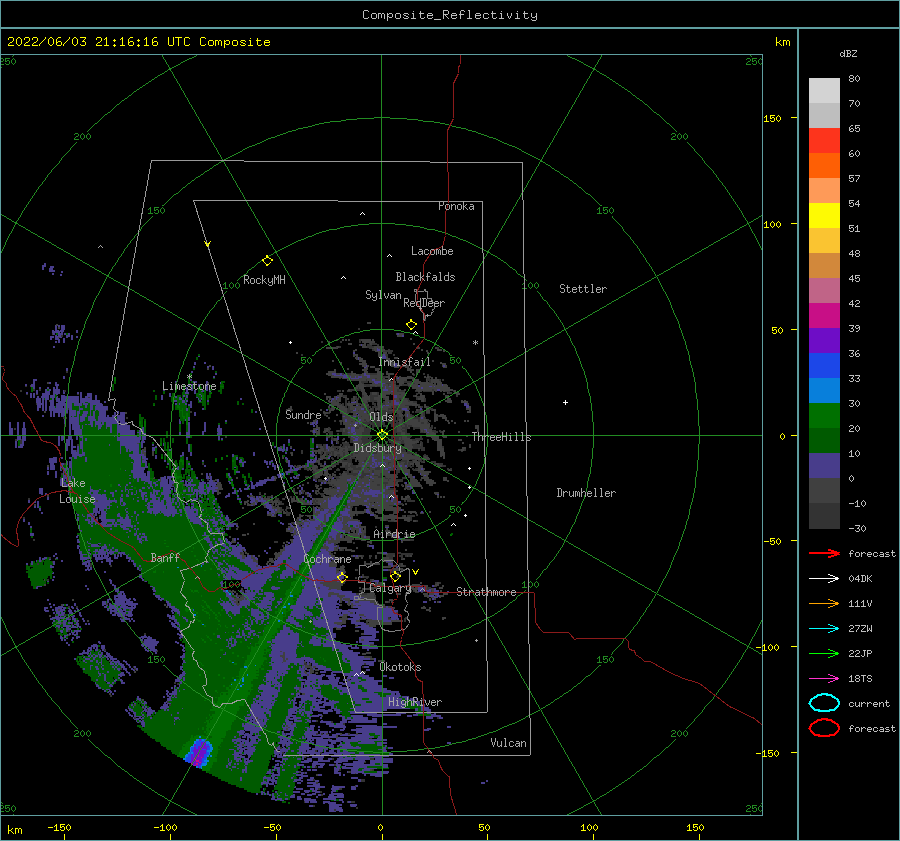The image size is (900, 841).
Task: Click the Sylvan label
Action: pos(383,295)
